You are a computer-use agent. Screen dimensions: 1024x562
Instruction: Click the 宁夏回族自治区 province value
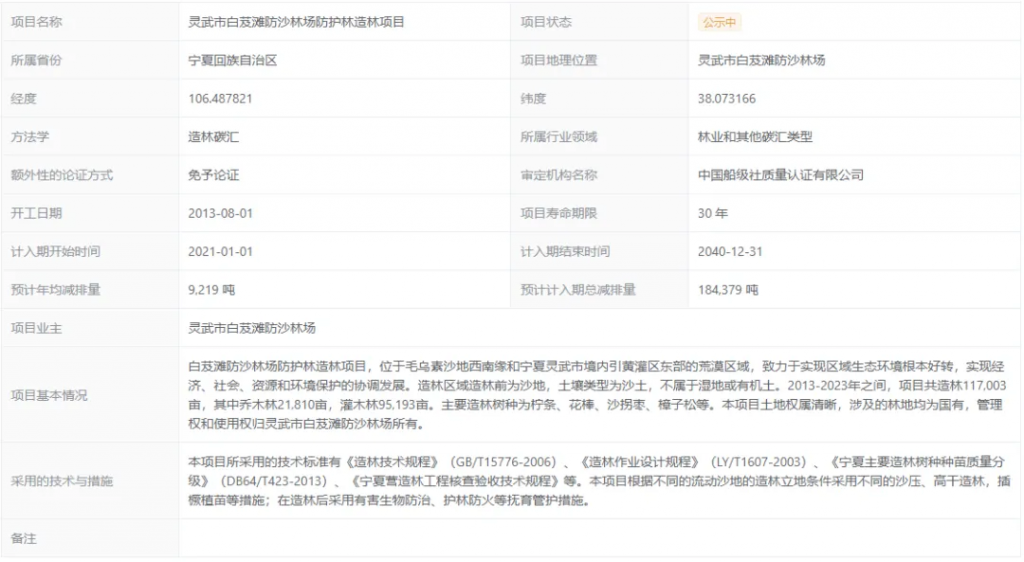pos(232,60)
